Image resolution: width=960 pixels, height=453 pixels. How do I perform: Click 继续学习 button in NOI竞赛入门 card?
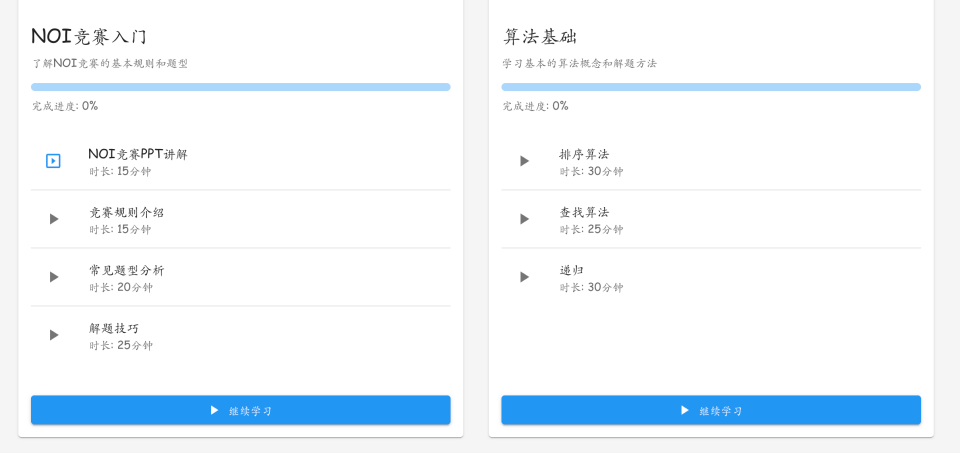coord(241,410)
